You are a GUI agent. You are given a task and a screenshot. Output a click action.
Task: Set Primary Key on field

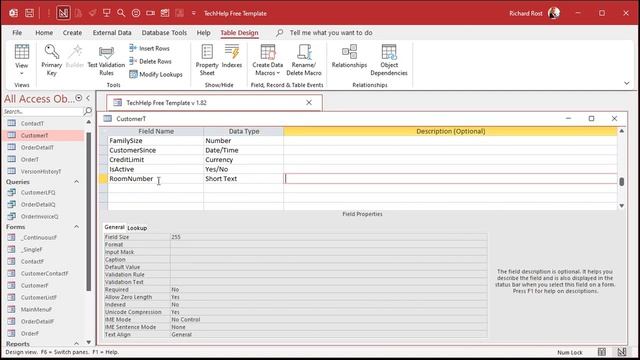coord(51,60)
